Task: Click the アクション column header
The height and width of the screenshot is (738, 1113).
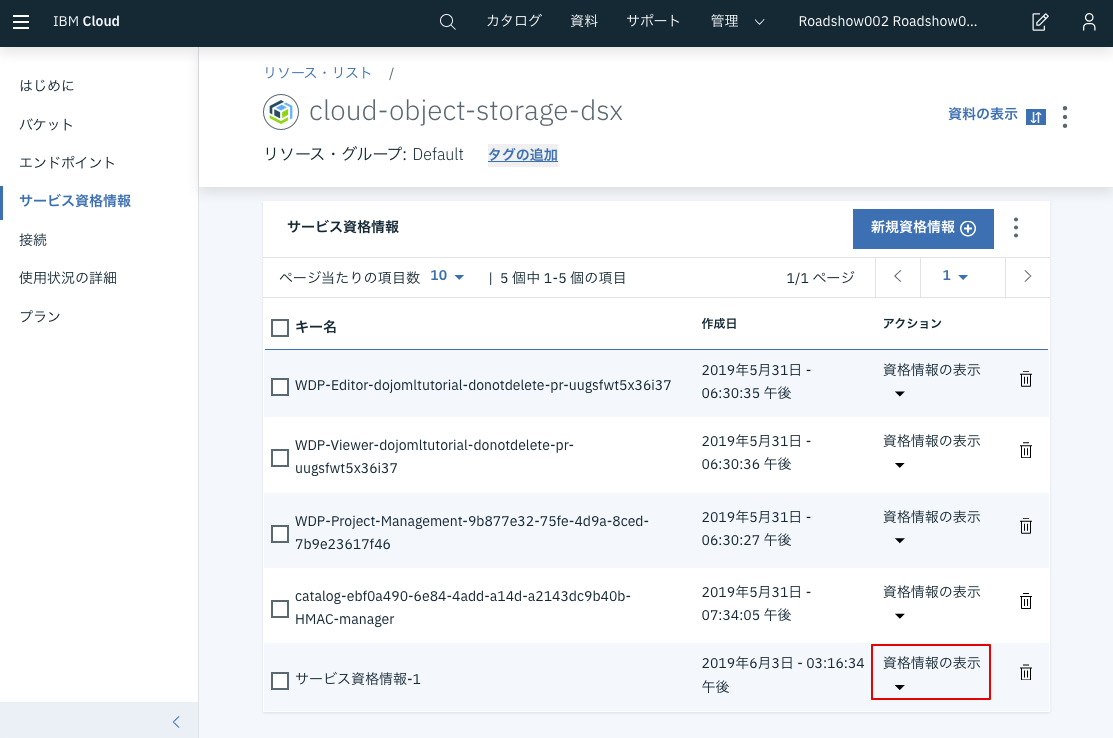Action: click(912, 324)
